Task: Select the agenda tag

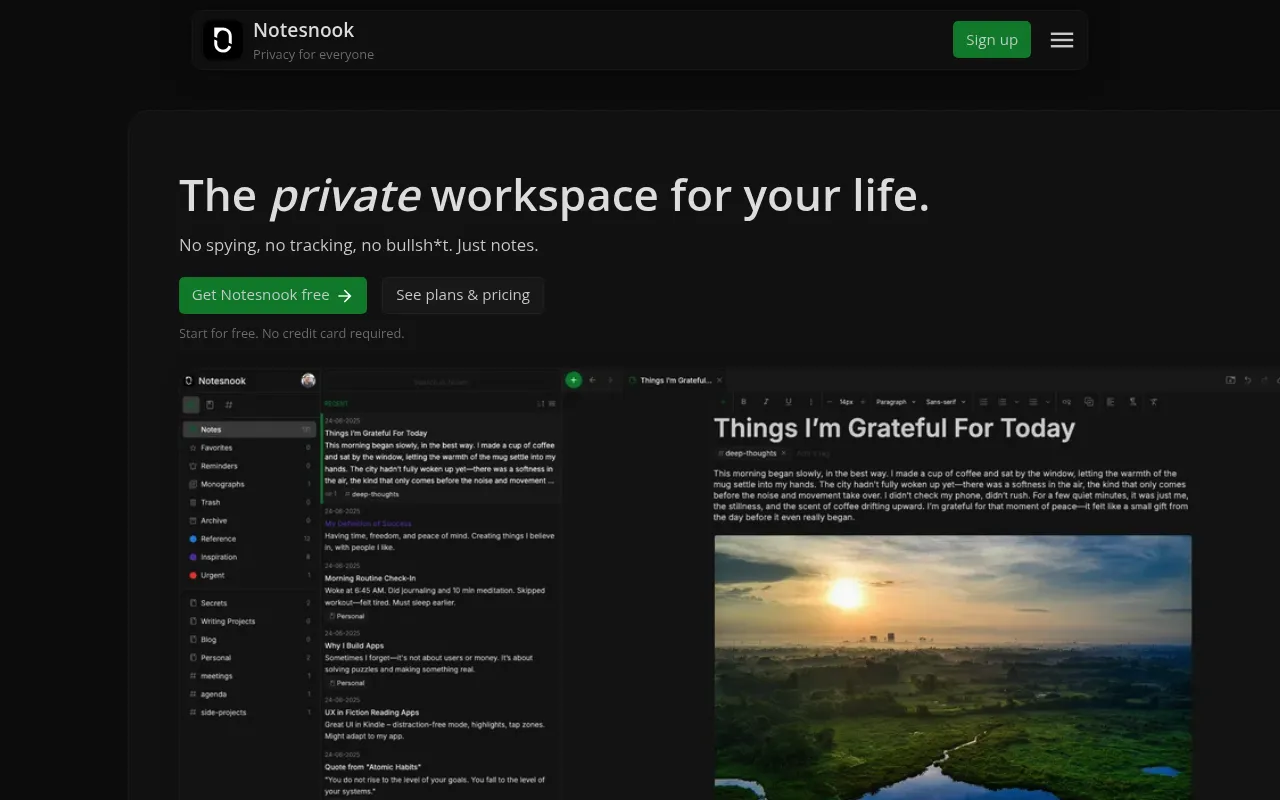Action: pos(250,694)
